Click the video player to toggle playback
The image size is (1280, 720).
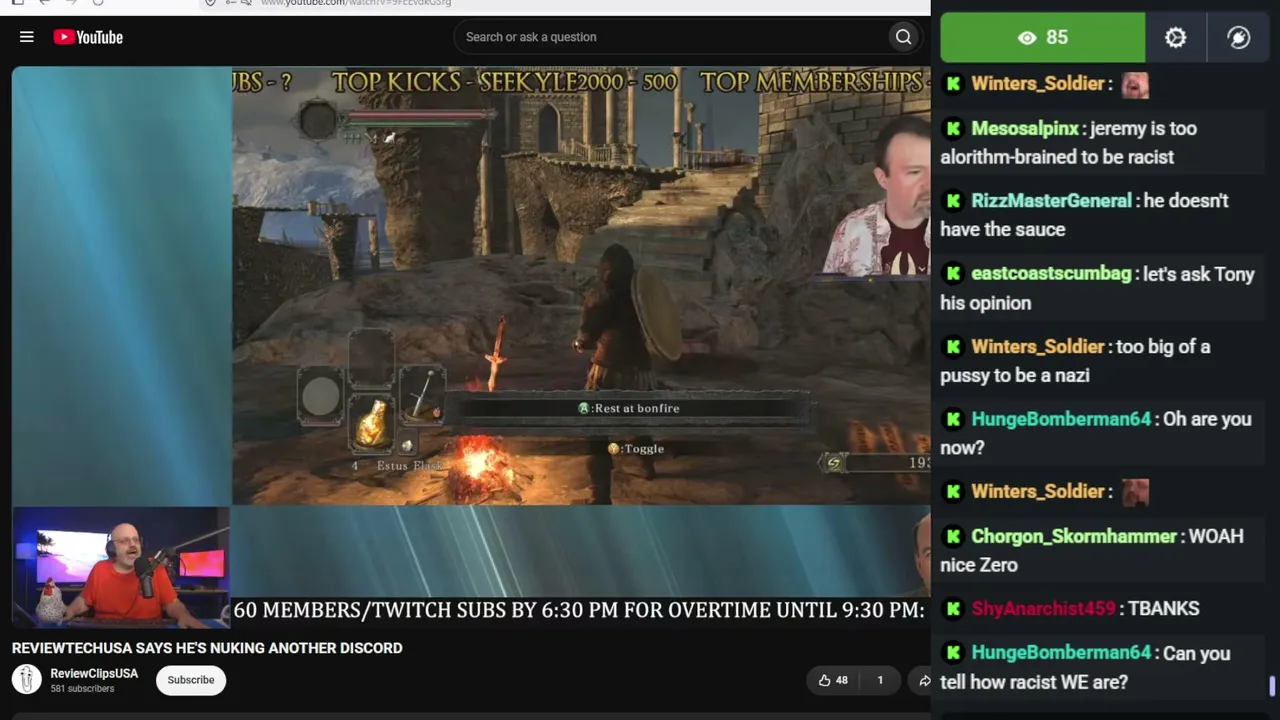click(x=471, y=349)
